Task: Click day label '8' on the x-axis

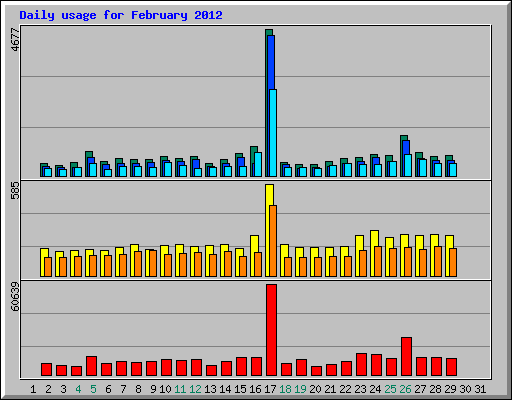Action: (138, 389)
